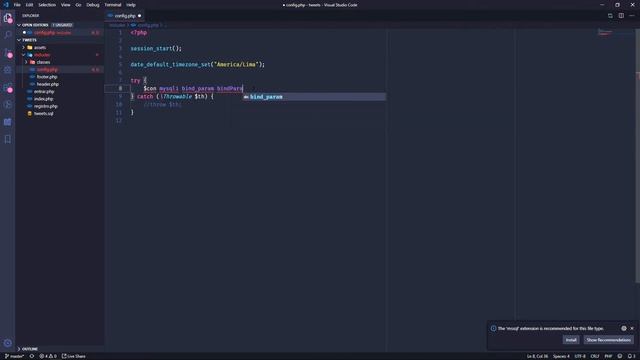
Task: Click the Show Recommendations button
Action: 608,340
